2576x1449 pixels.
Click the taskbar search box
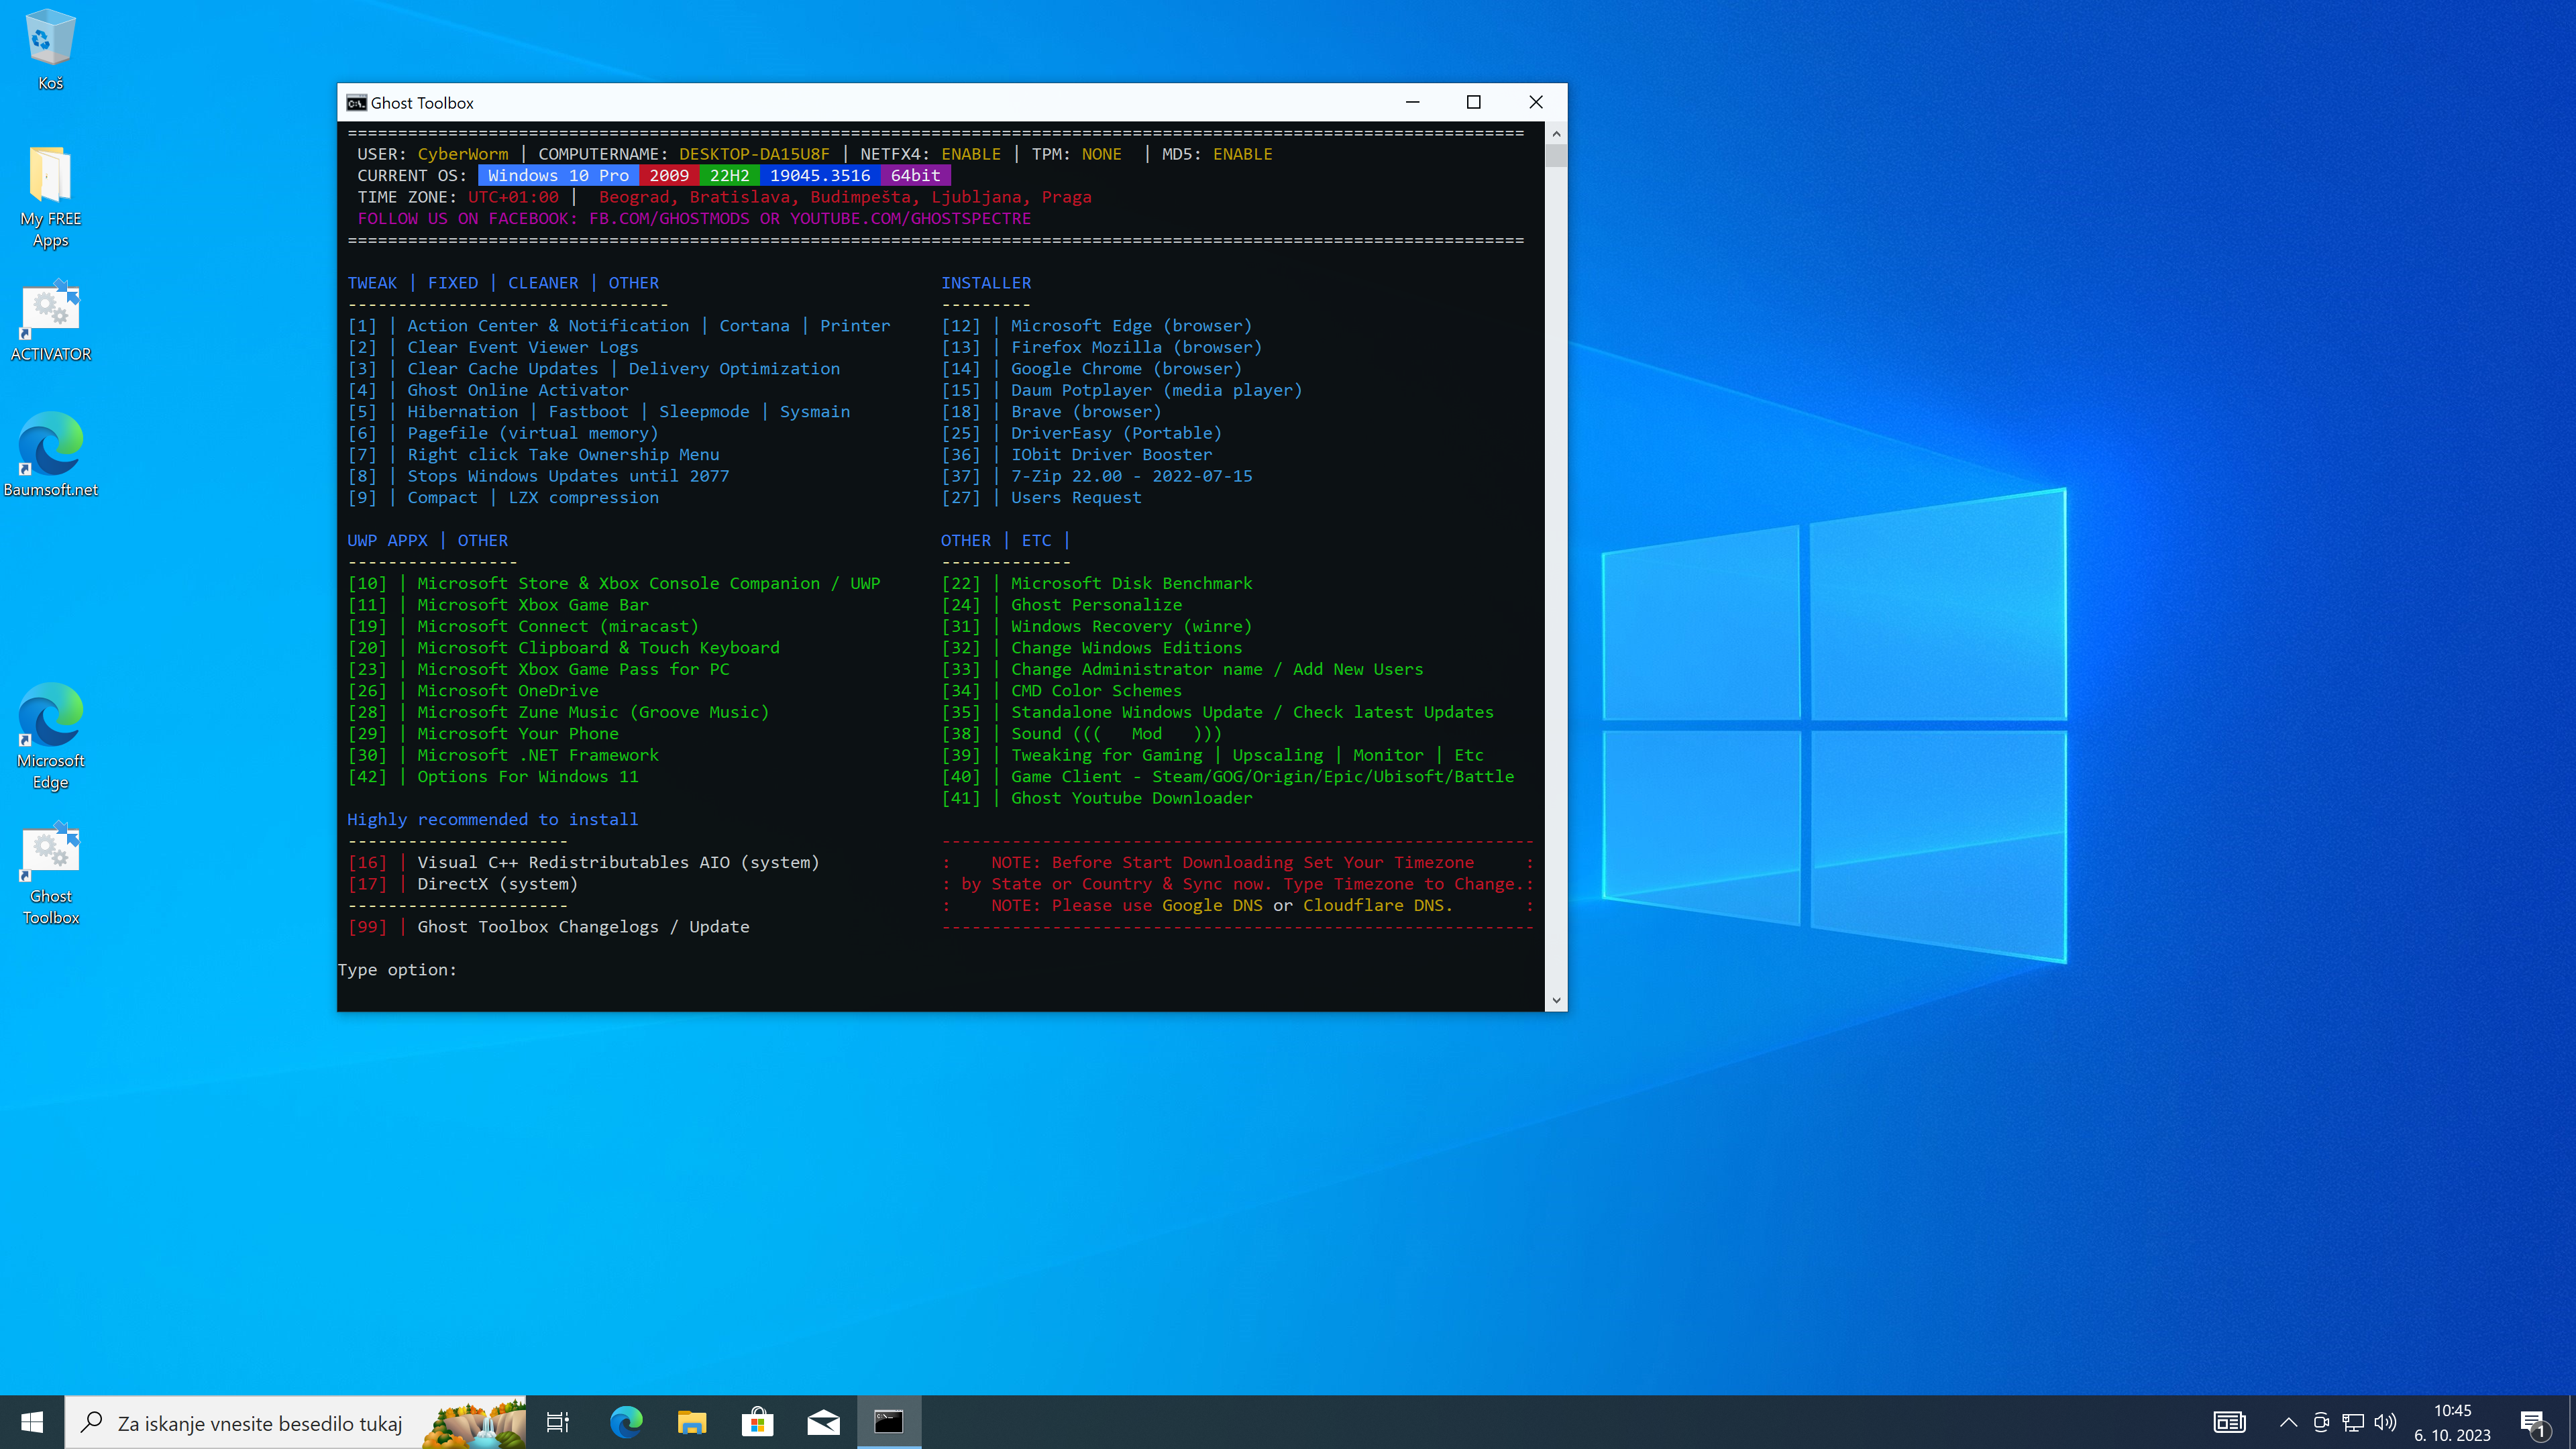tap(295, 1422)
